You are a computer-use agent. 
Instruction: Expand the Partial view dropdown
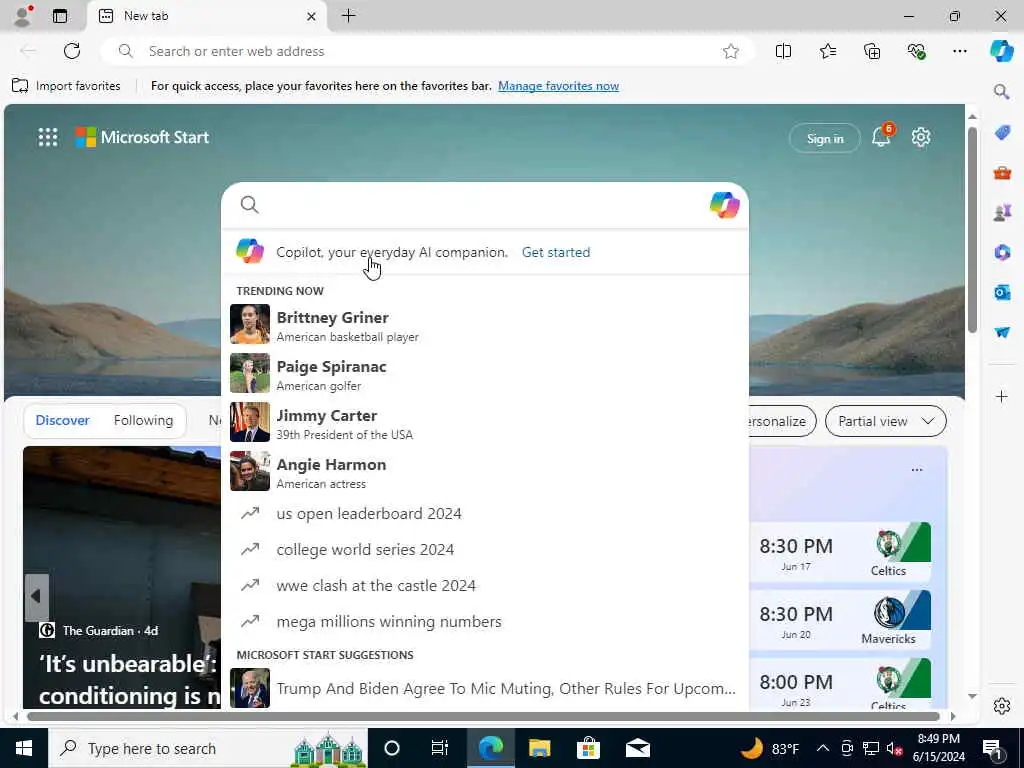(886, 421)
